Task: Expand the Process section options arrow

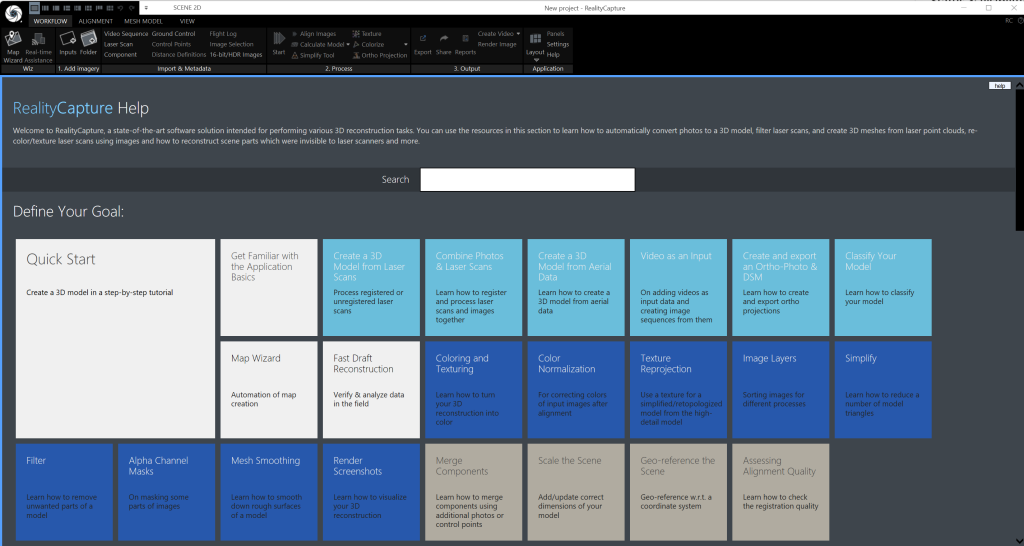Action: (406, 44)
